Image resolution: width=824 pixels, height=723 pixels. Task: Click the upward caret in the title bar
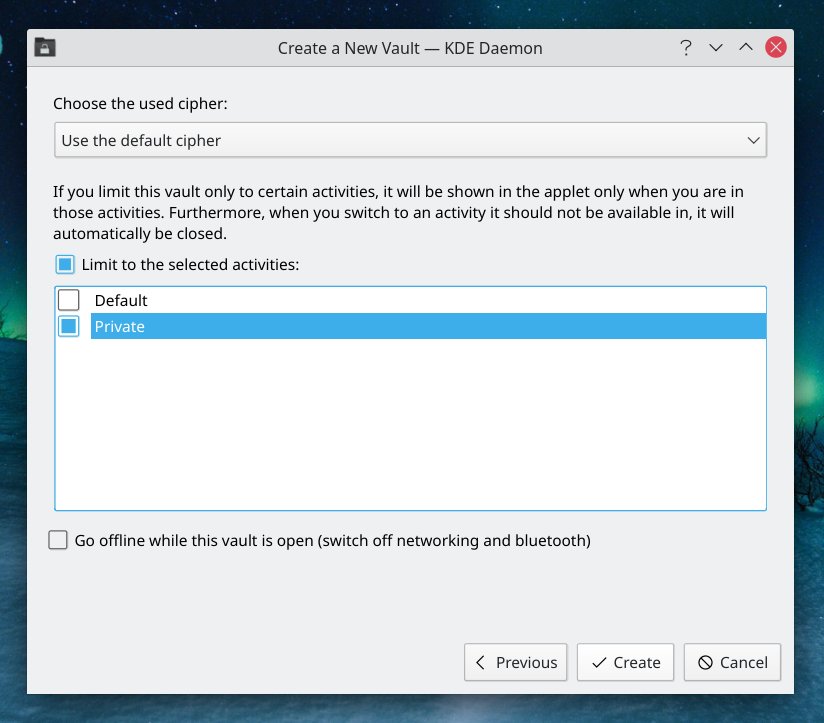746,47
